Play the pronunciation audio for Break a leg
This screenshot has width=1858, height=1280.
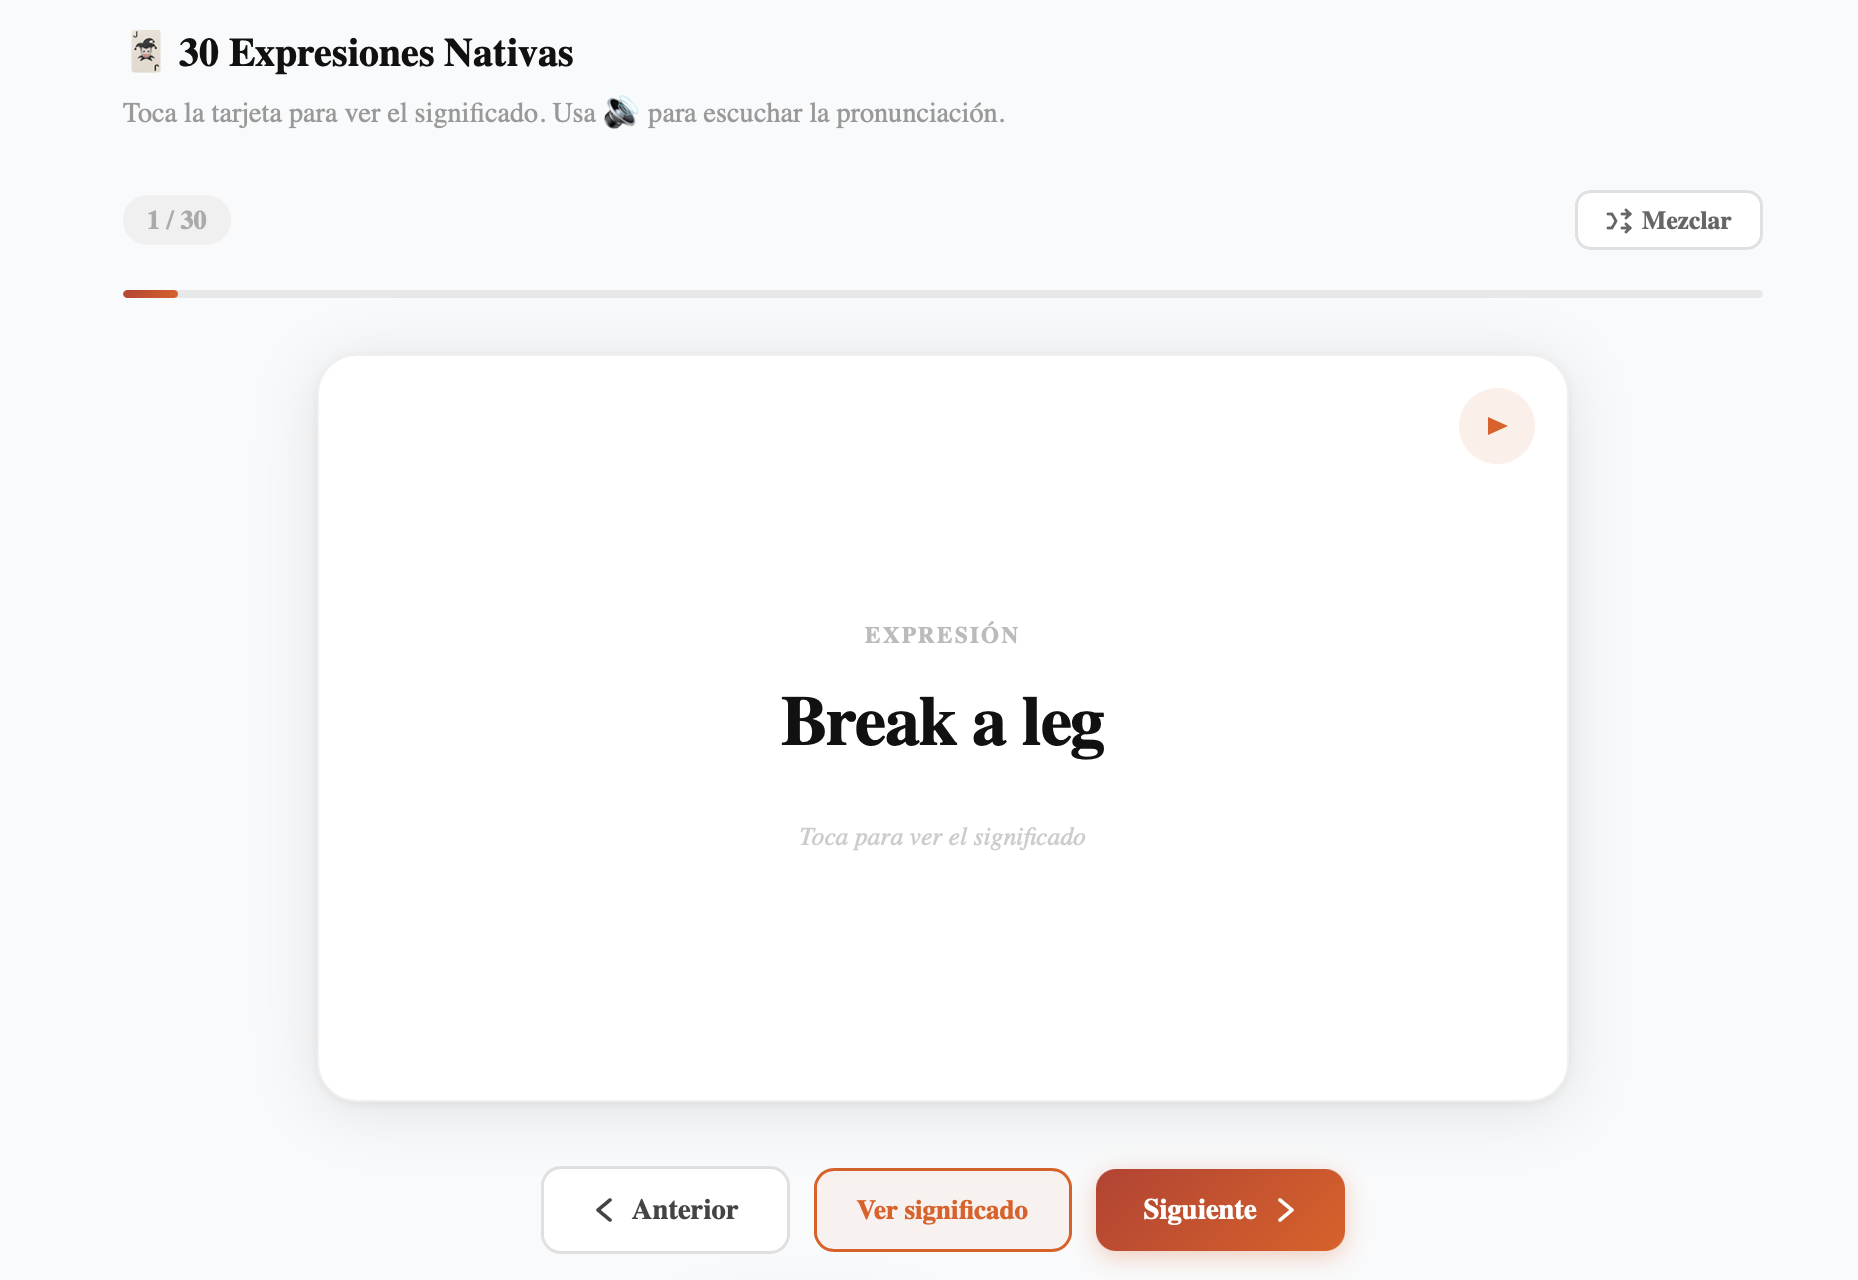point(1496,426)
